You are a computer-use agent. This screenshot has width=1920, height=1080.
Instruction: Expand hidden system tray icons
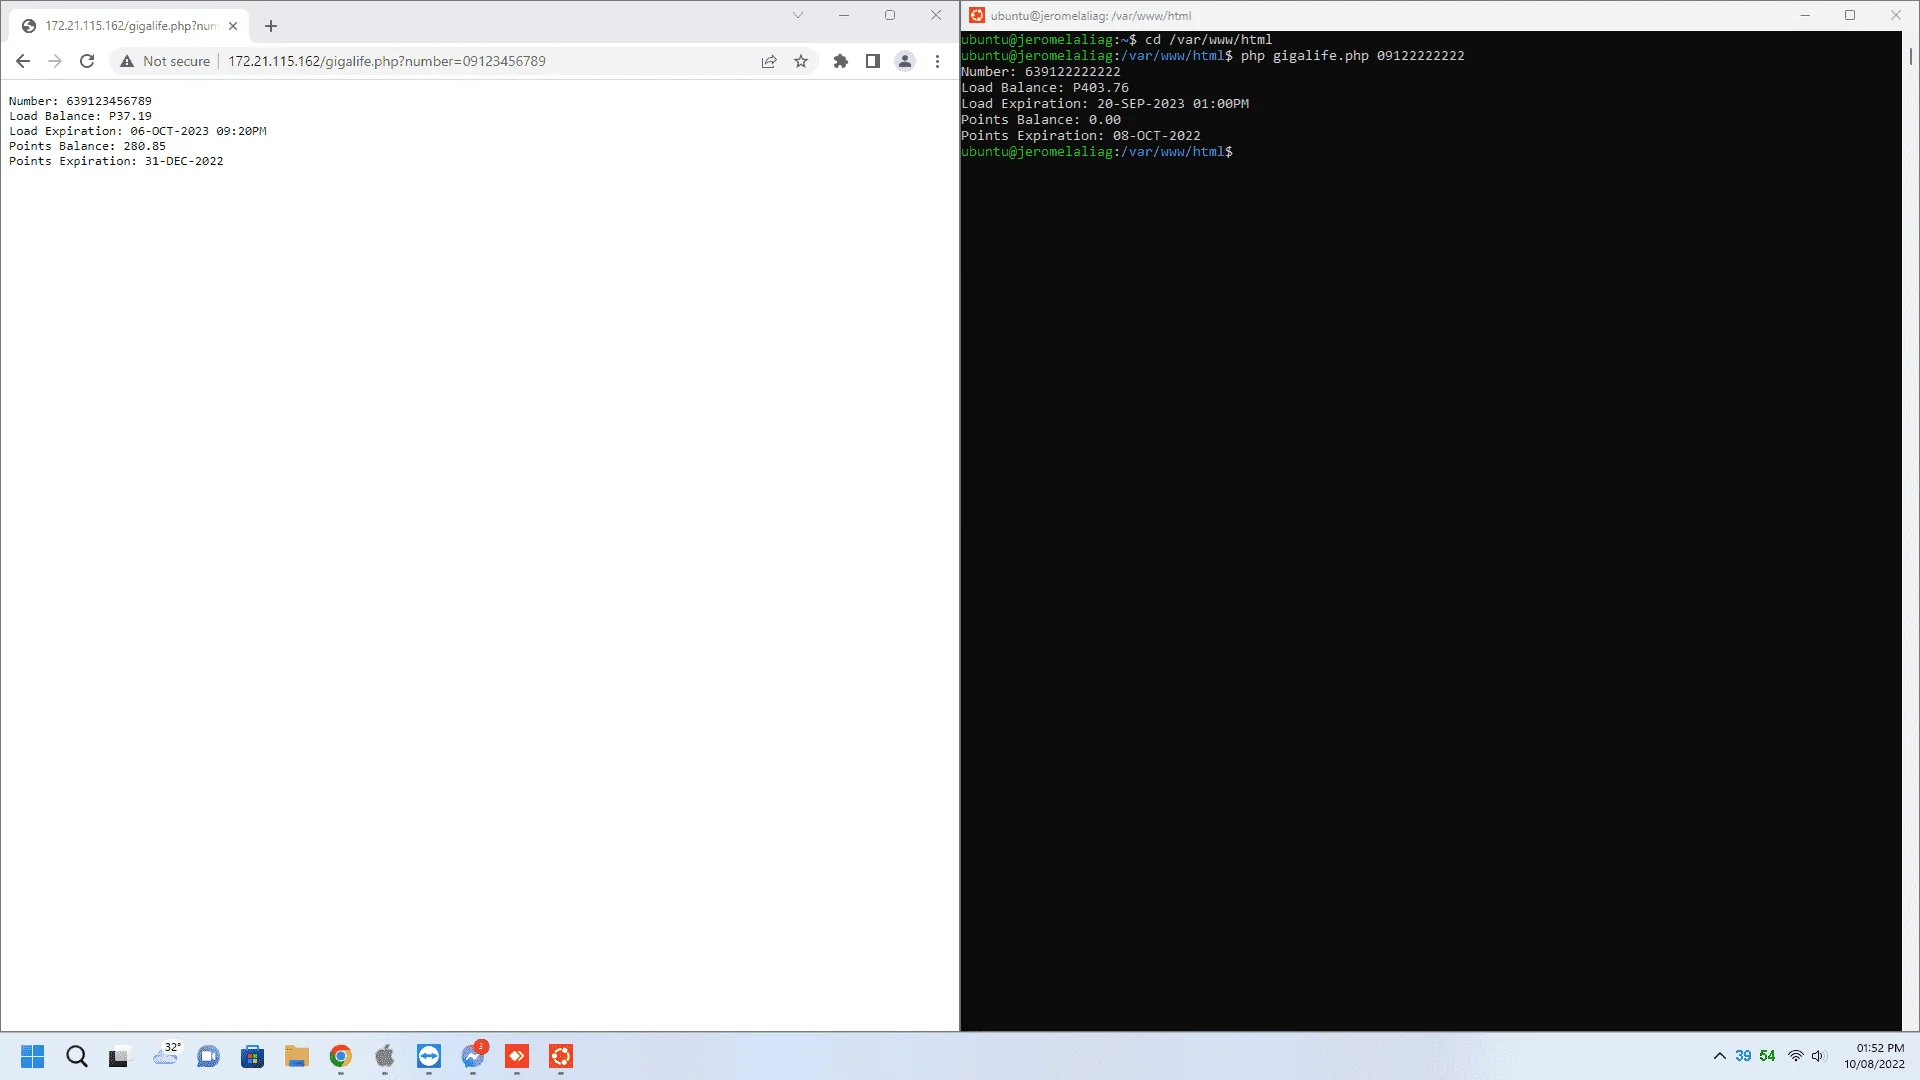point(1720,1056)
